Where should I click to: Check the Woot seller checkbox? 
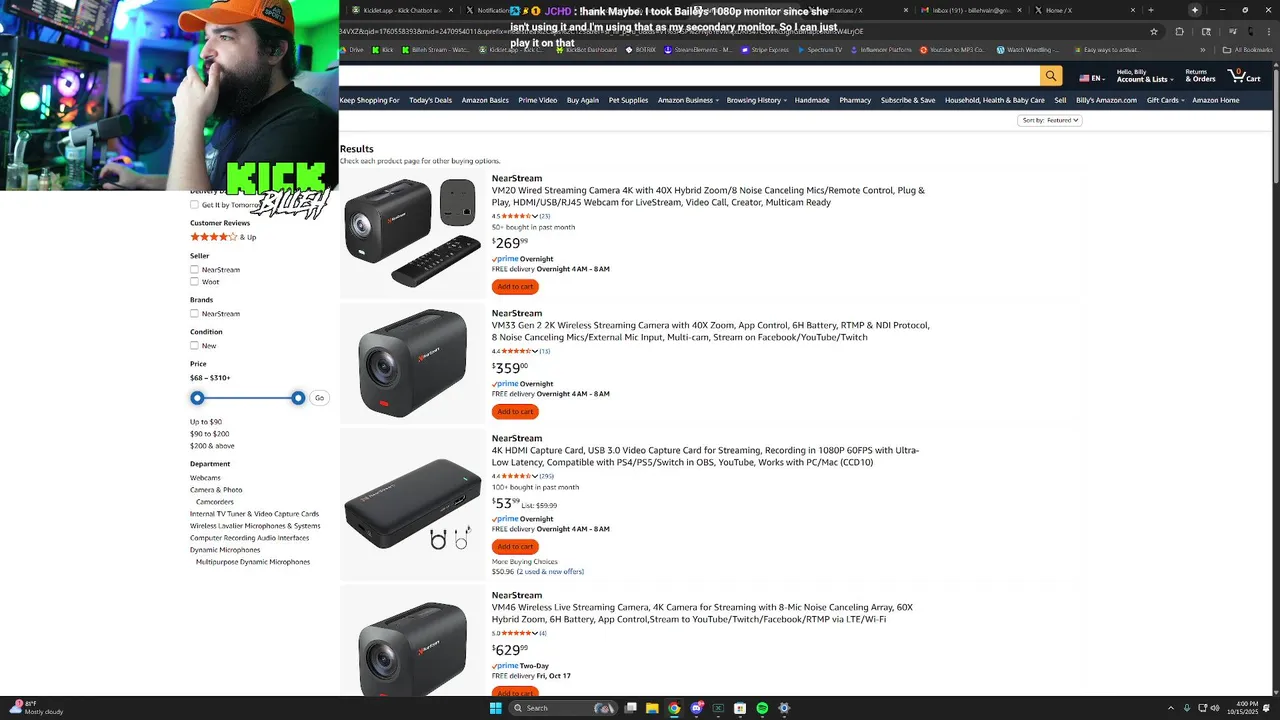(x=194, y=282)
